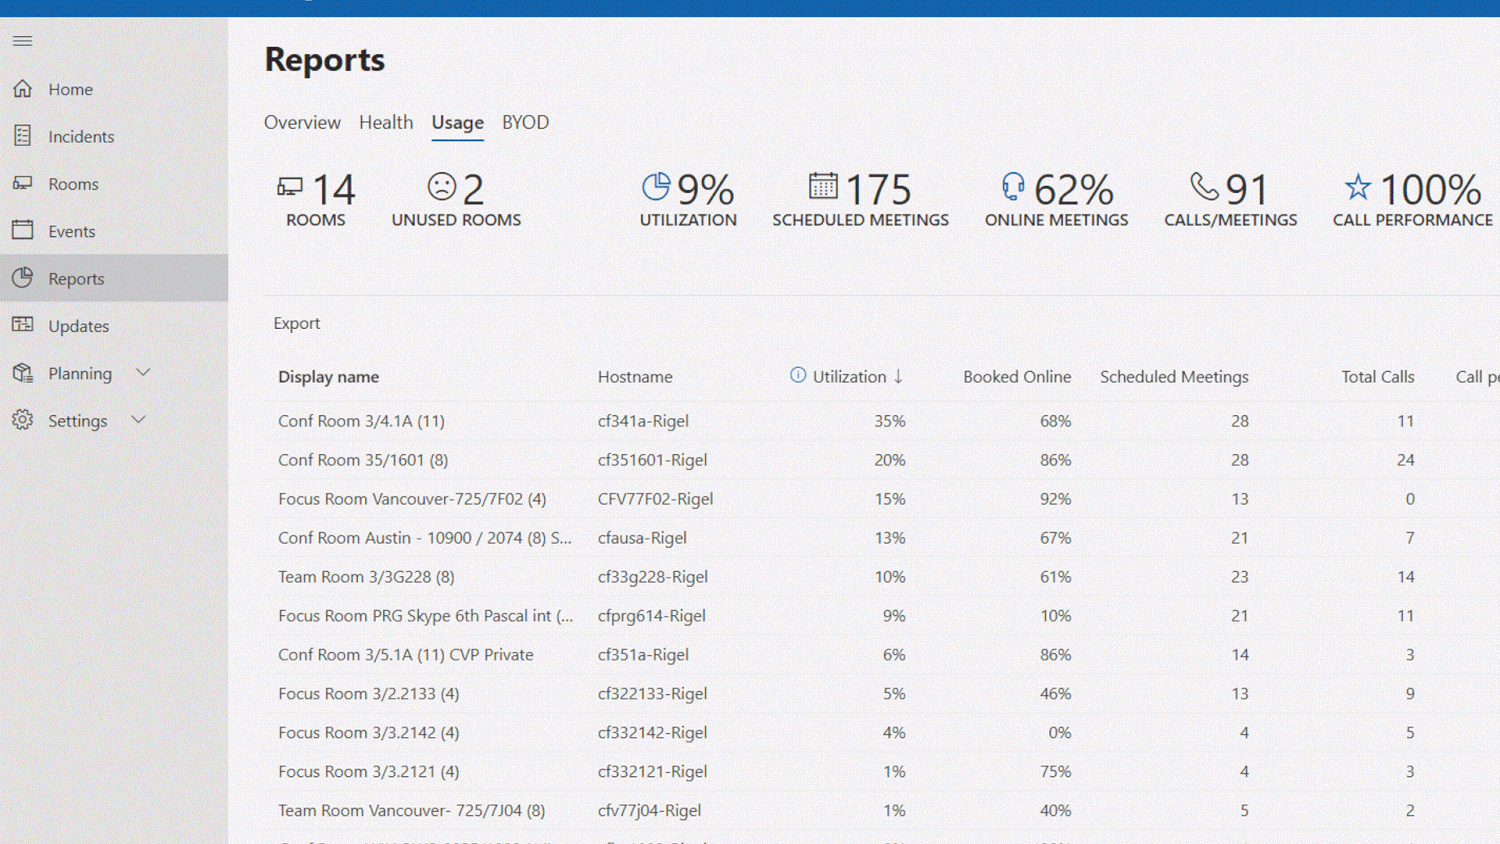The image size is (1500, 844).
Task: Open Incidents via its sidebar icon
Action: pos(23,136)
